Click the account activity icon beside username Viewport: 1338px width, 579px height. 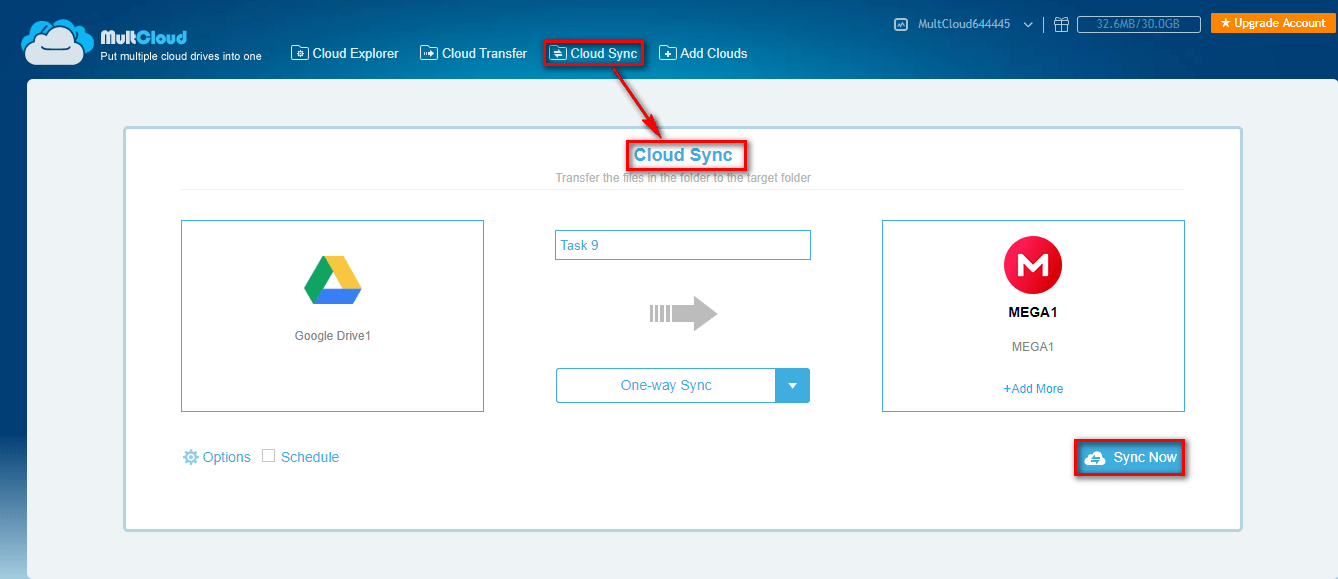901,24
